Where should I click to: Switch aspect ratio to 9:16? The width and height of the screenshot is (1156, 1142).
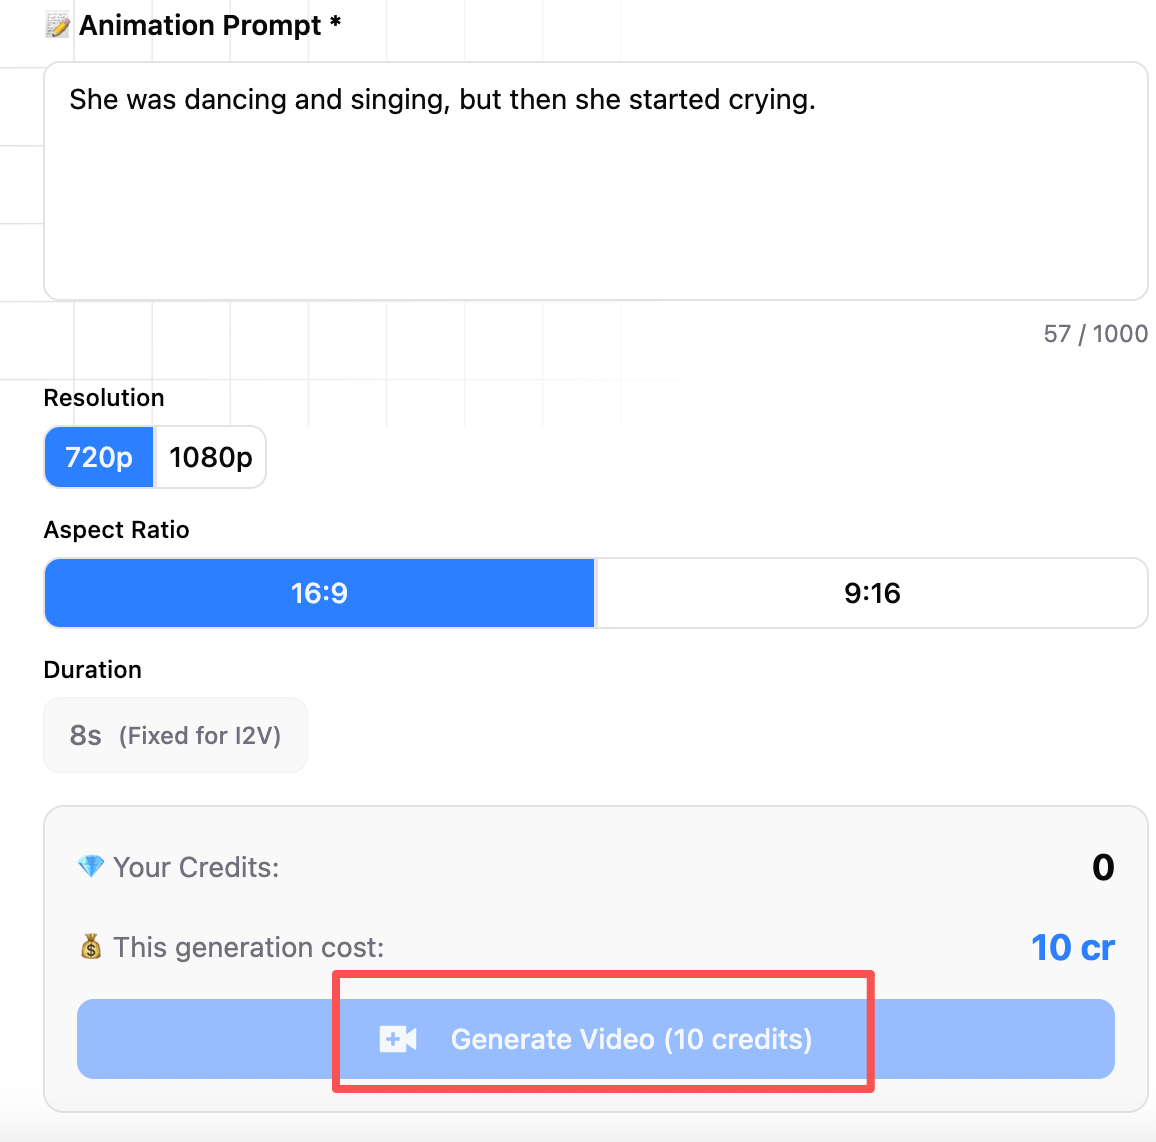click(x=871, y=592)
